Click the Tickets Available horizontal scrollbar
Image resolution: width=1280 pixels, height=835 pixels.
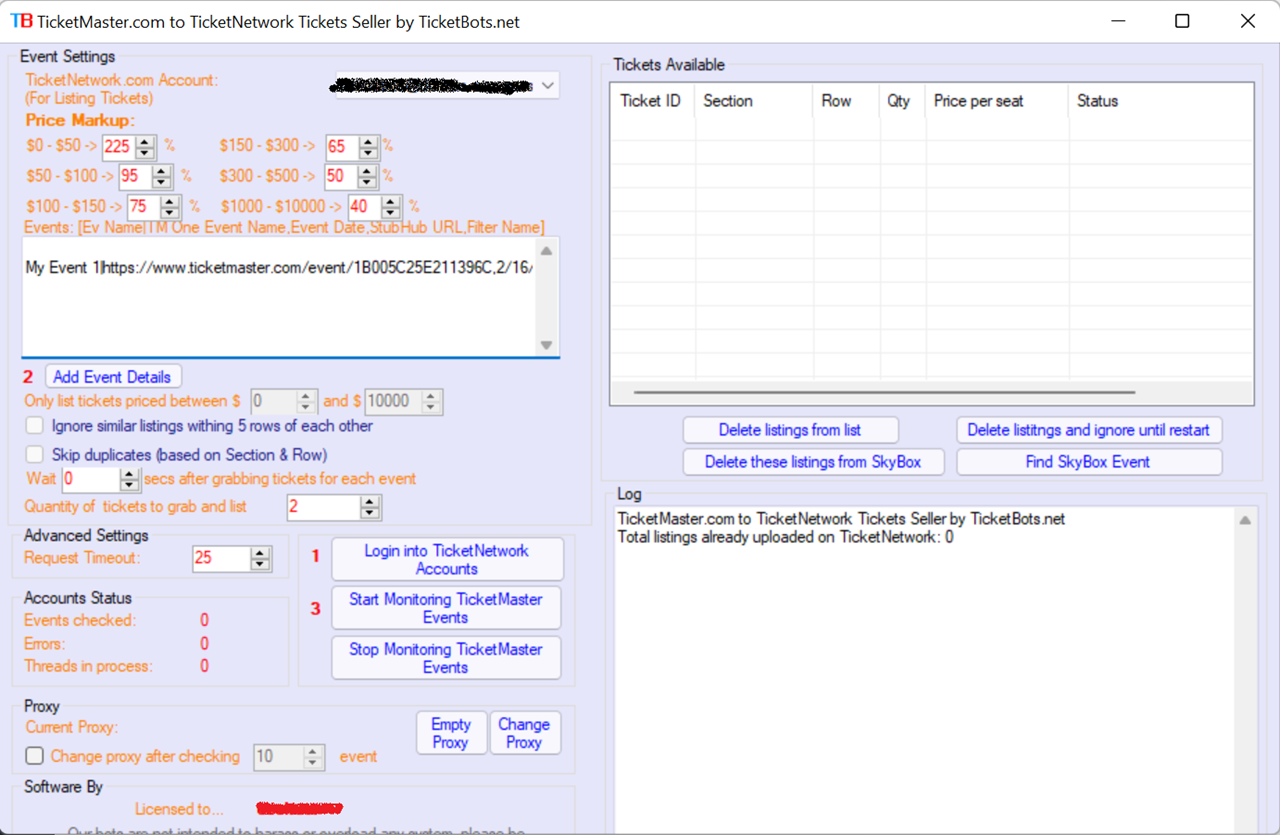tap(885, 393)
